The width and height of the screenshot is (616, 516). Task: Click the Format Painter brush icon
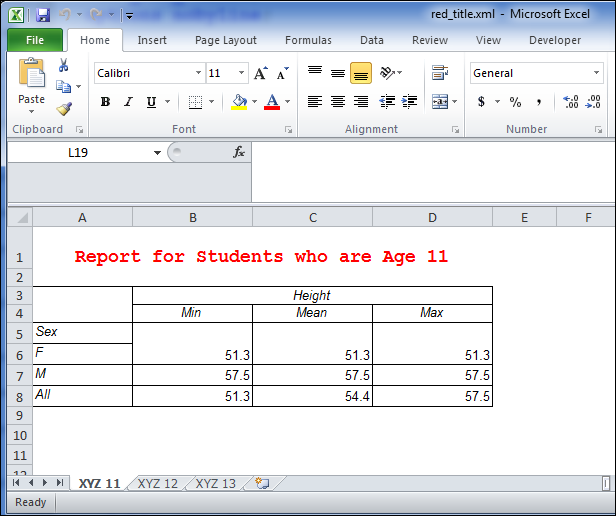point(64,110)
